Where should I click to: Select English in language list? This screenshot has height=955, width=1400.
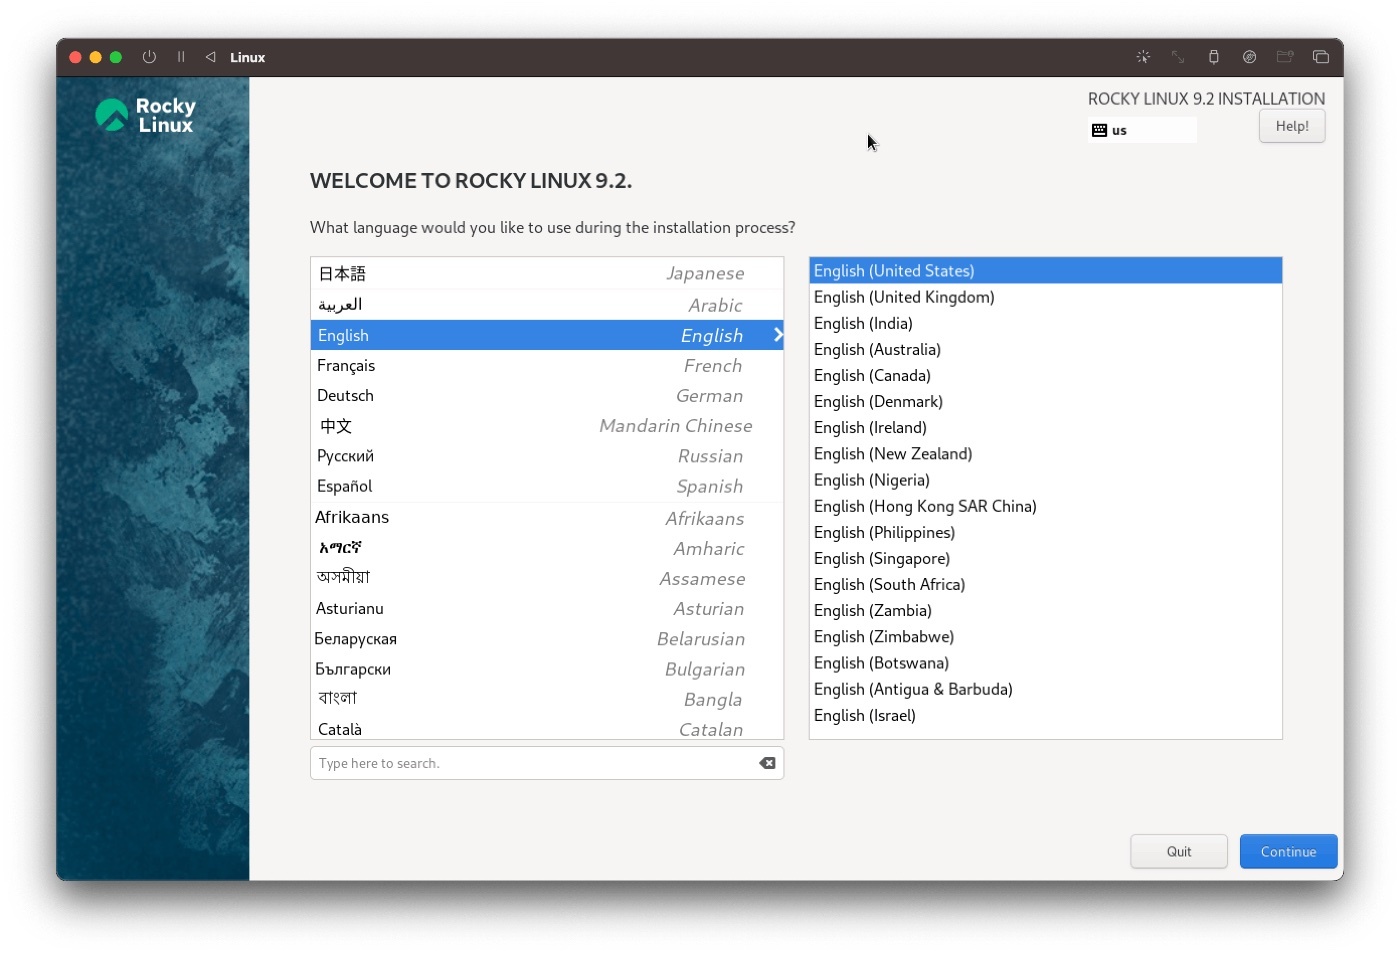(547, 335)
